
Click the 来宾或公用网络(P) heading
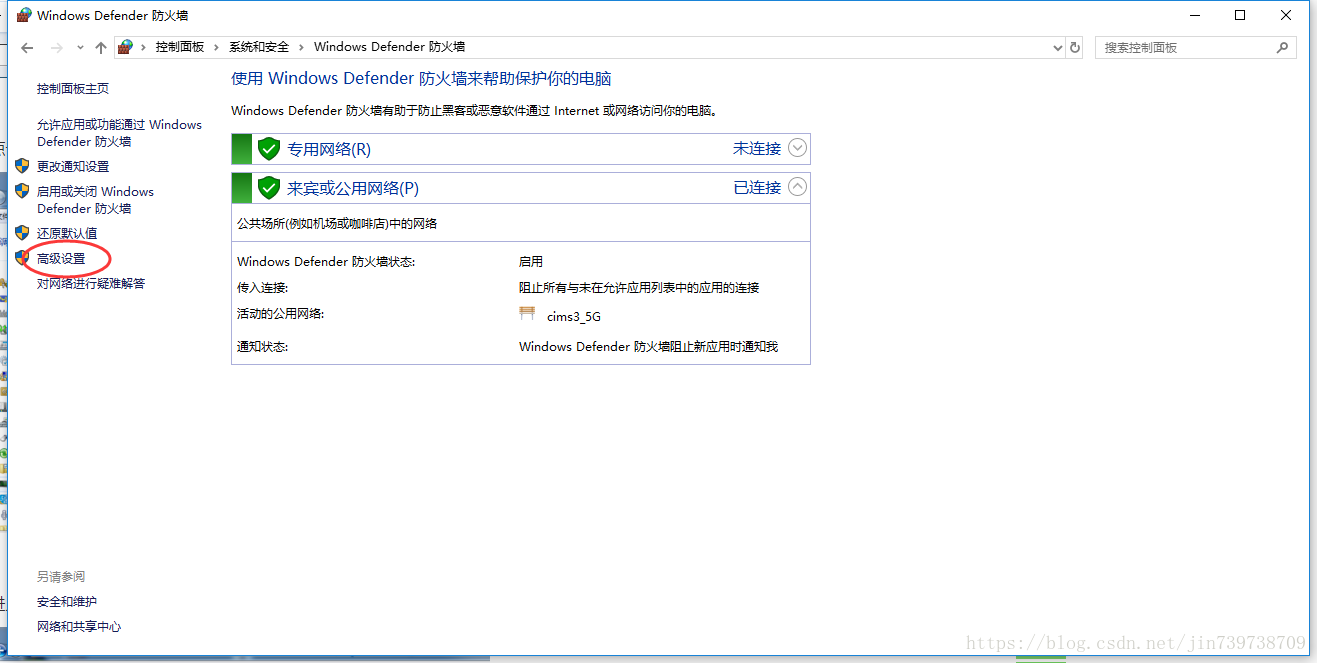click(x=353, y=188)
